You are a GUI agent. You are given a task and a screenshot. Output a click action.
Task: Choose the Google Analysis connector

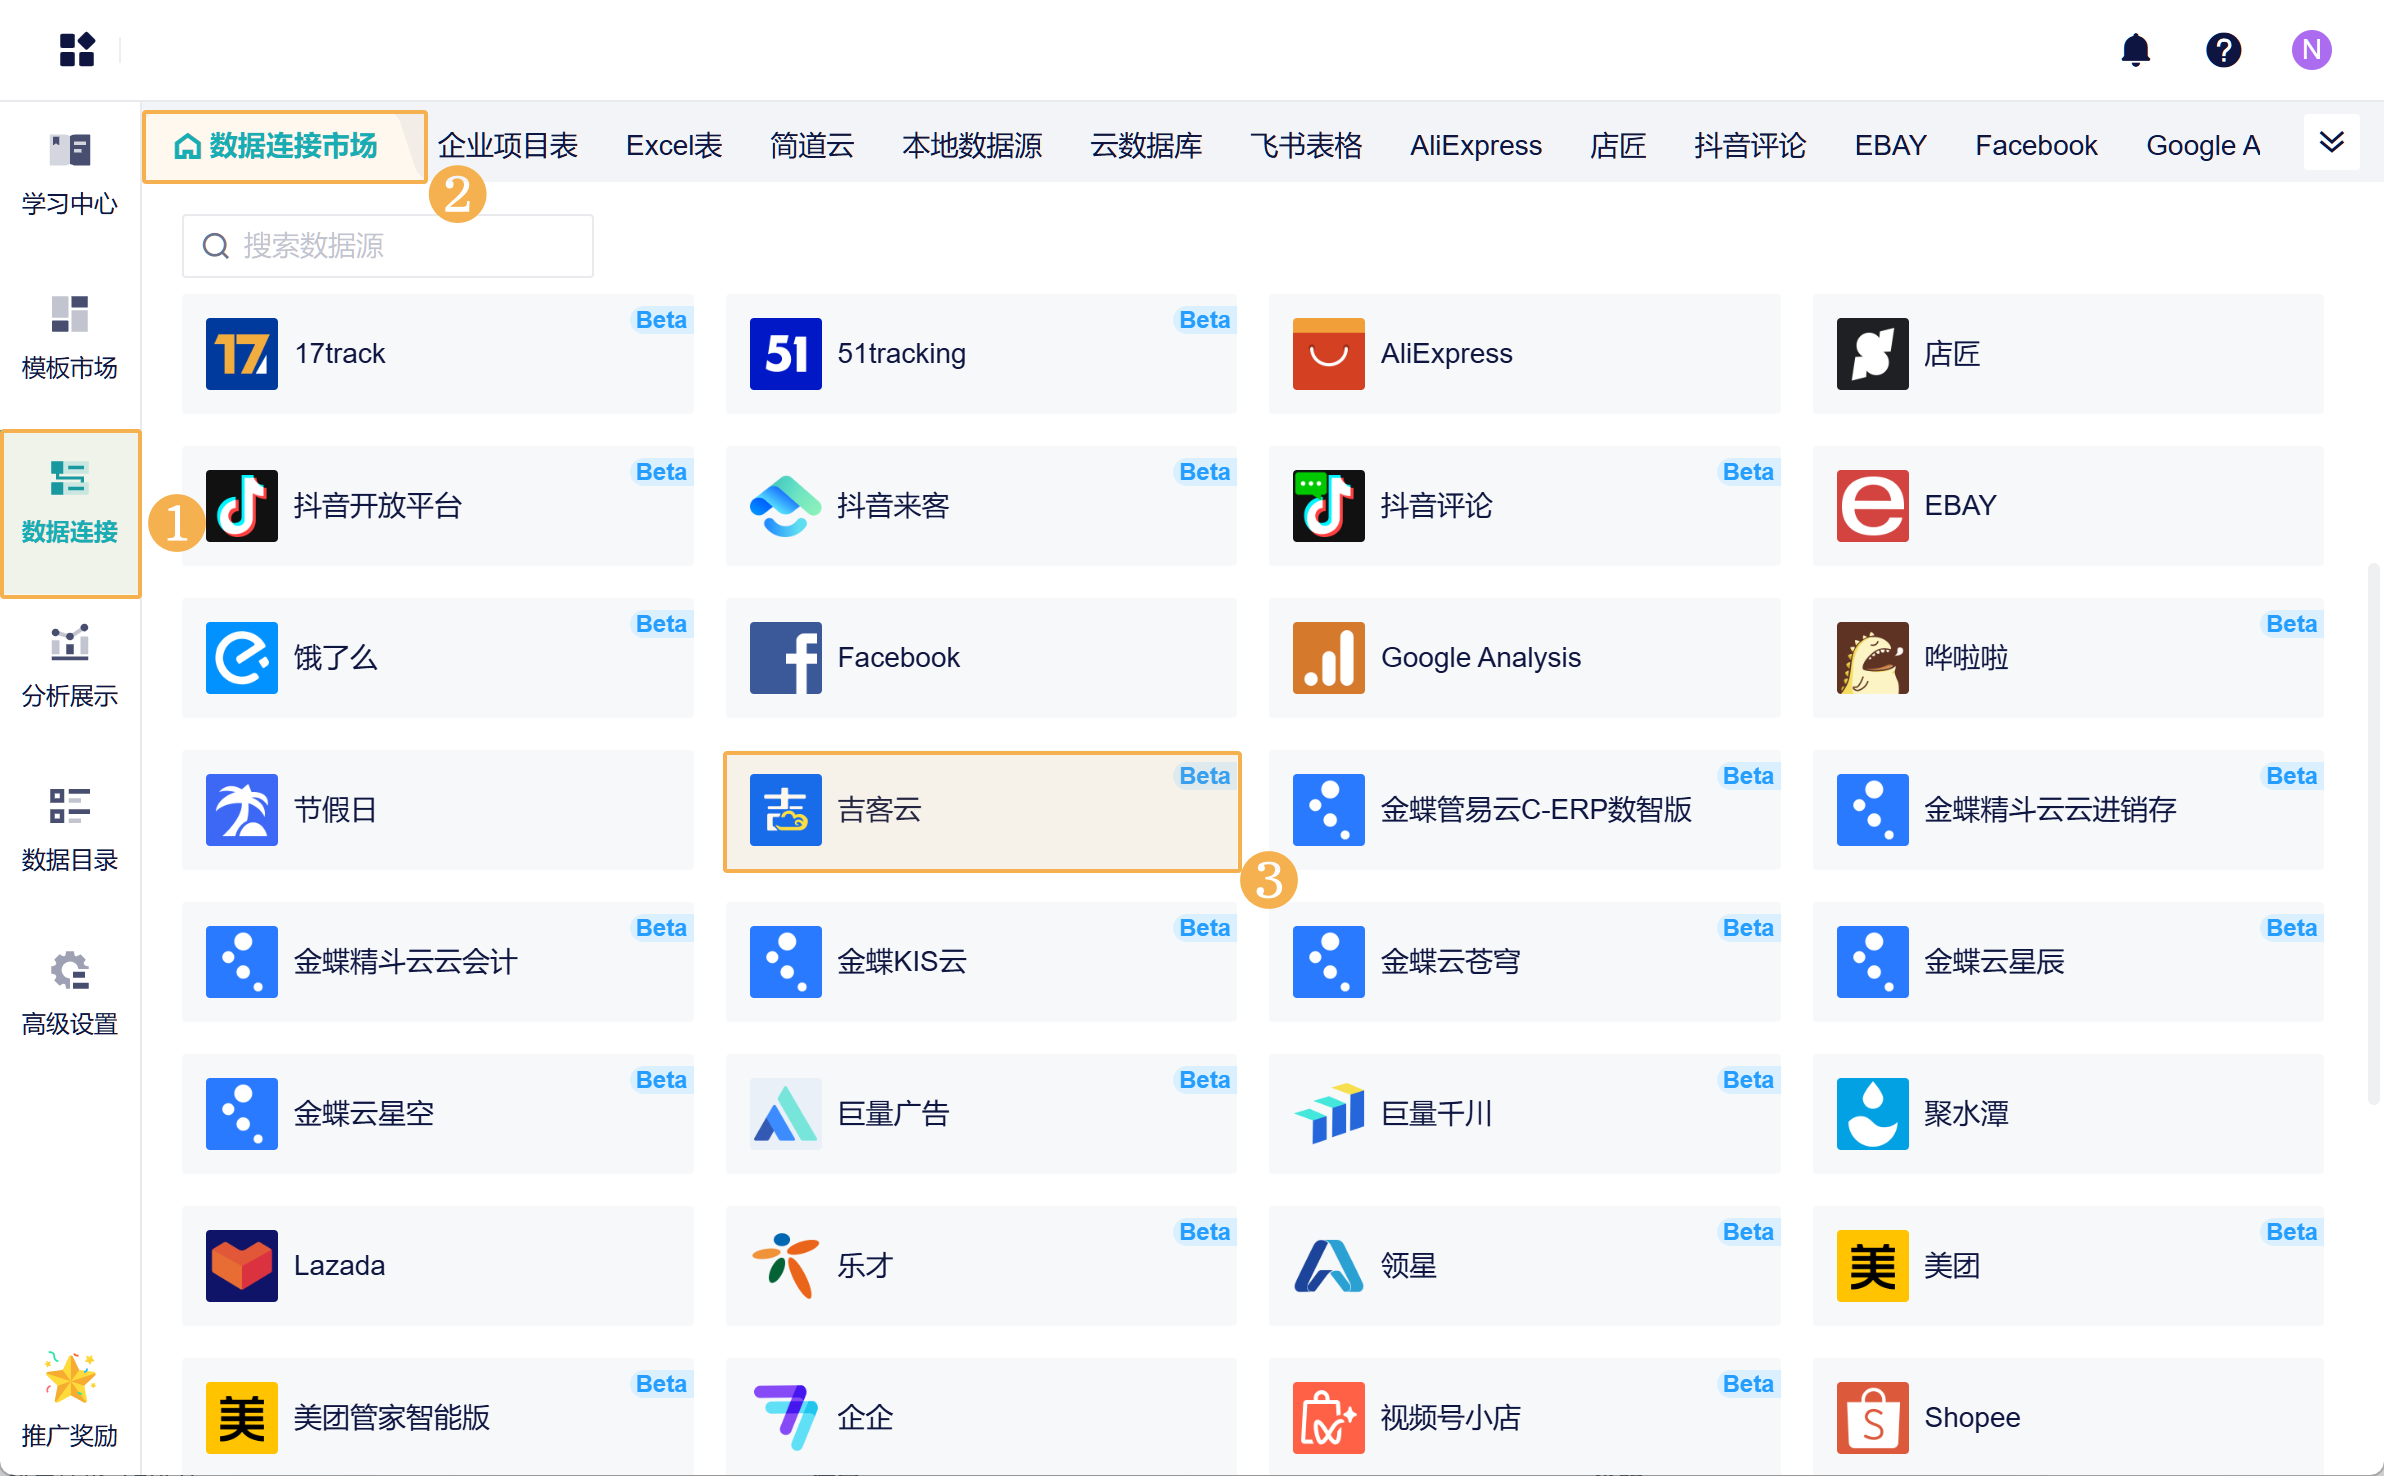click(1524, 658)
